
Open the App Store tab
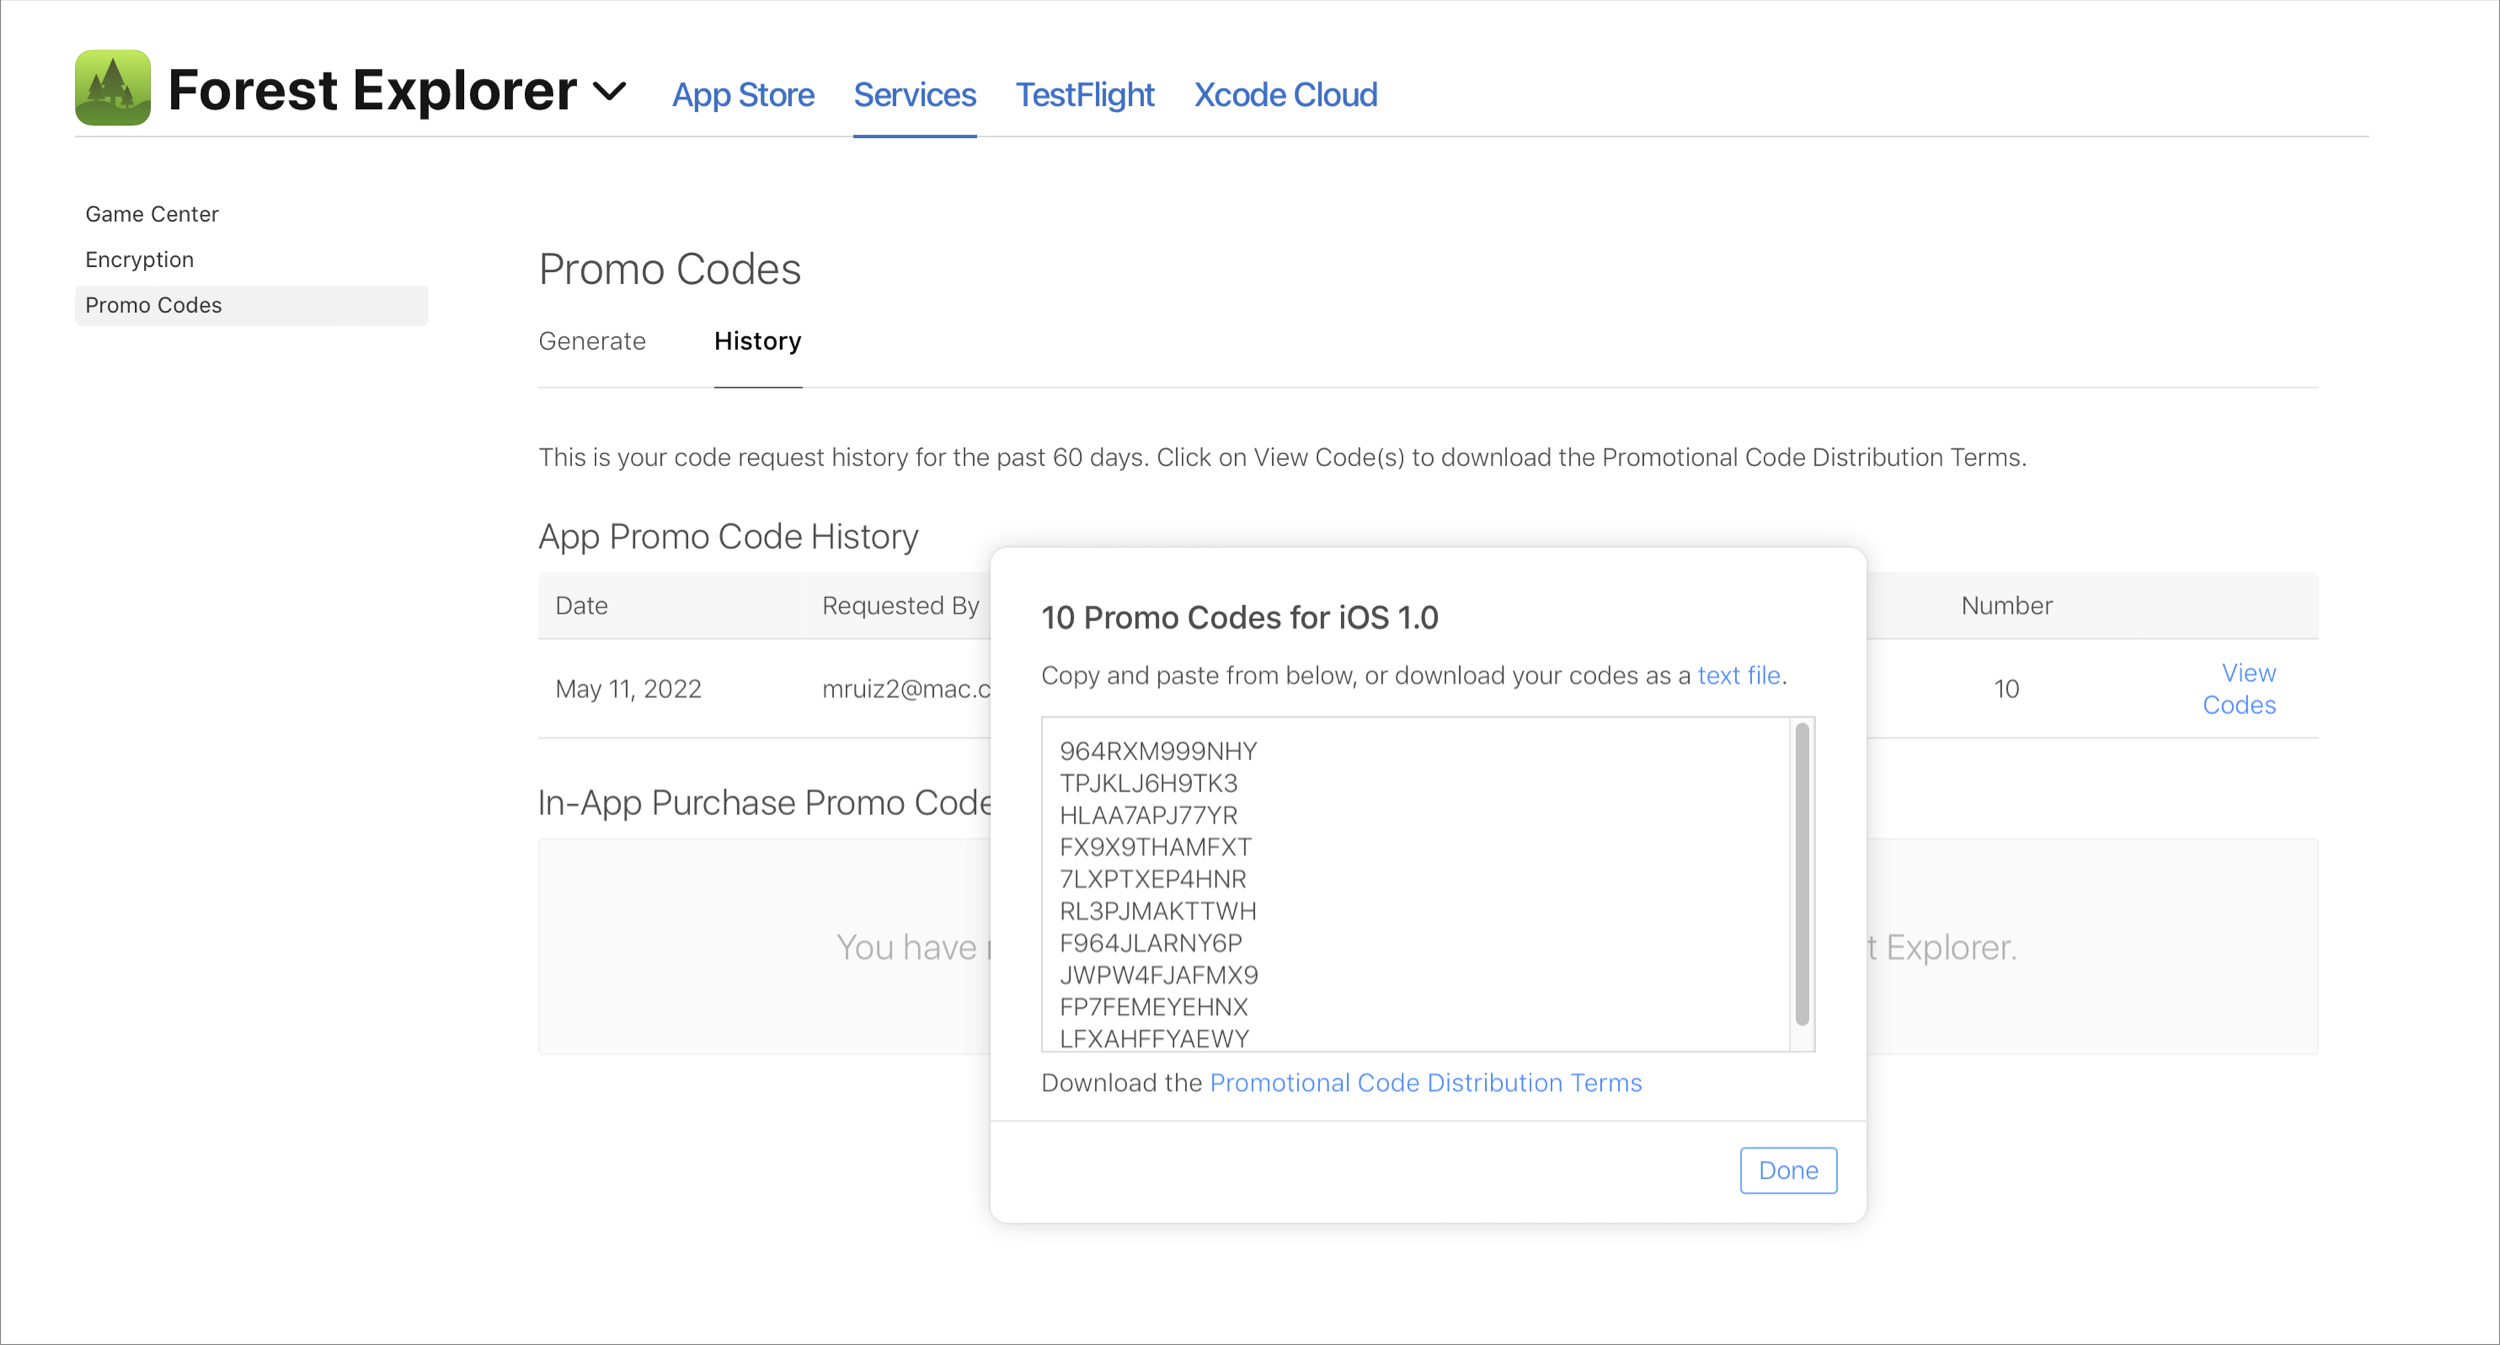click(x=743, y=95)
